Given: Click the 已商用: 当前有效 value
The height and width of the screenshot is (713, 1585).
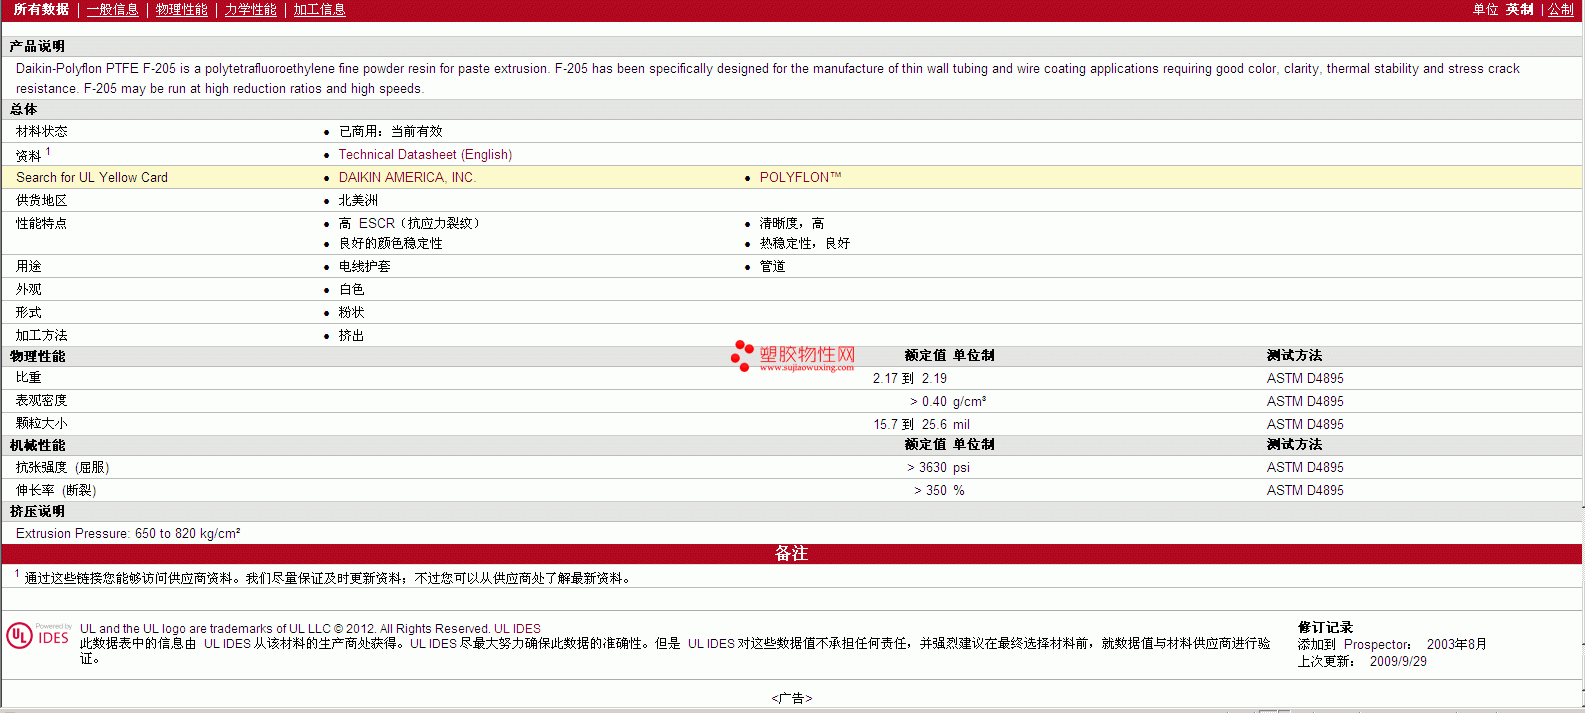Looking at the screenshot, I should coord(390,131).
